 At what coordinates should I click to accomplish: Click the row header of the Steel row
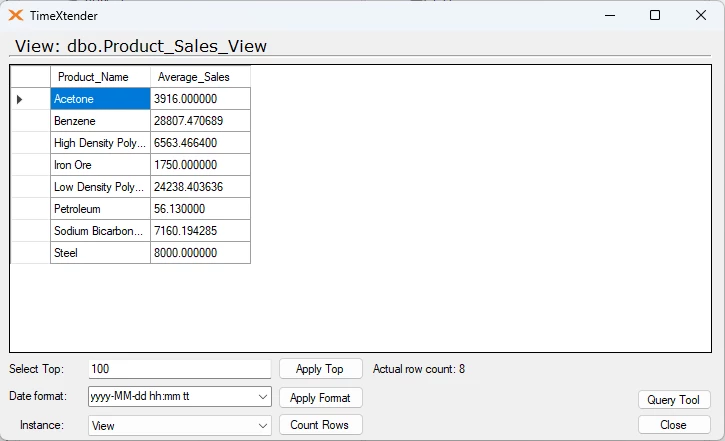(x=31, y=253)
